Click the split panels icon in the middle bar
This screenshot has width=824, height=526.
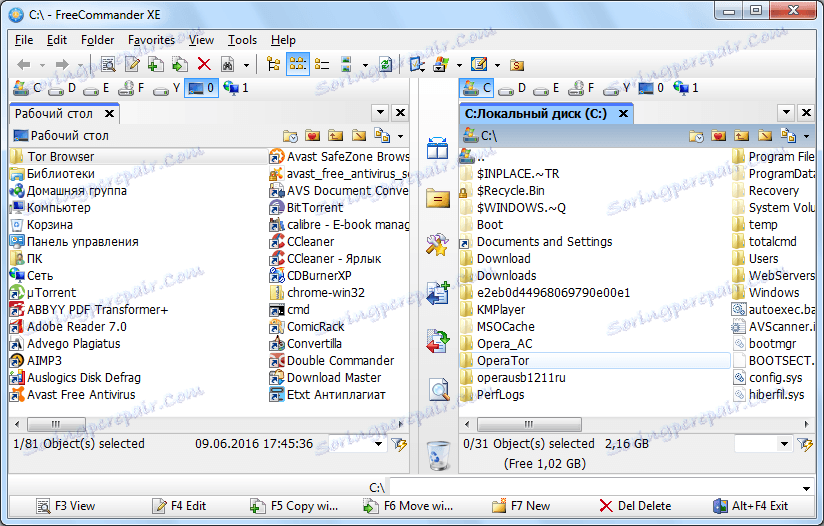tap(437, 148)
